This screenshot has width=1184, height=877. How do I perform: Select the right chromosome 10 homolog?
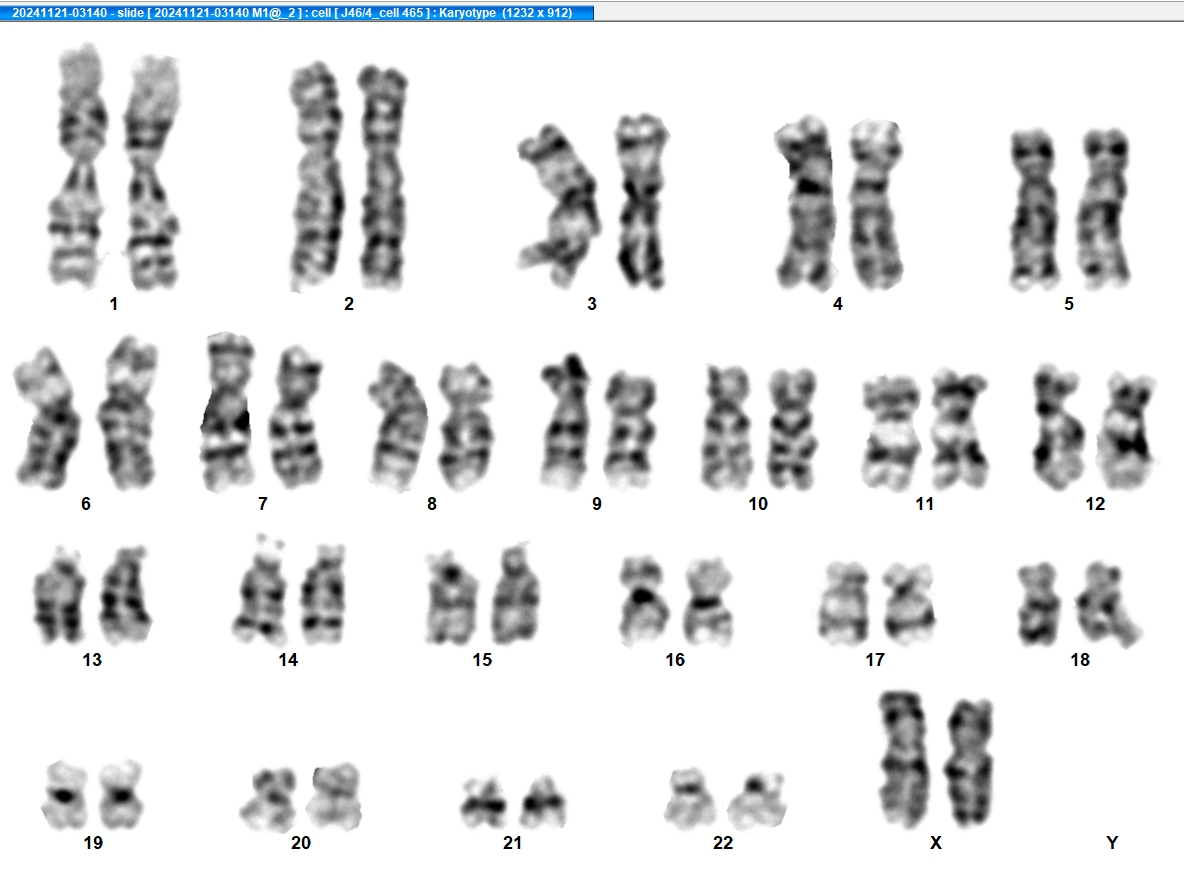[793, 429]
